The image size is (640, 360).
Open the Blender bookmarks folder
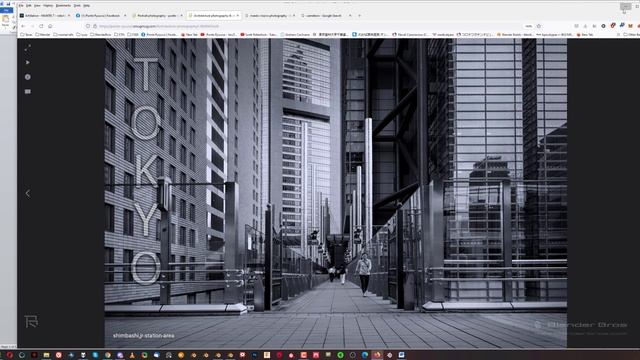[42, 35]
